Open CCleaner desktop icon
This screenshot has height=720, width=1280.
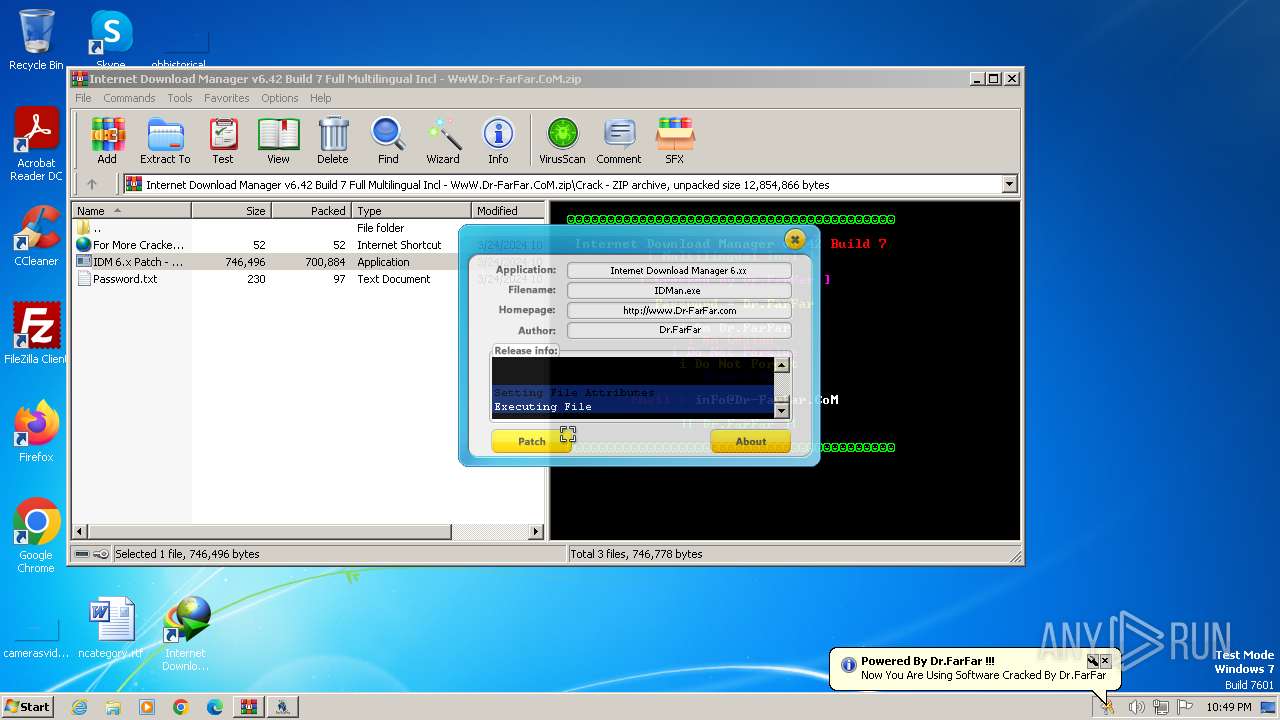pos(36,236)
